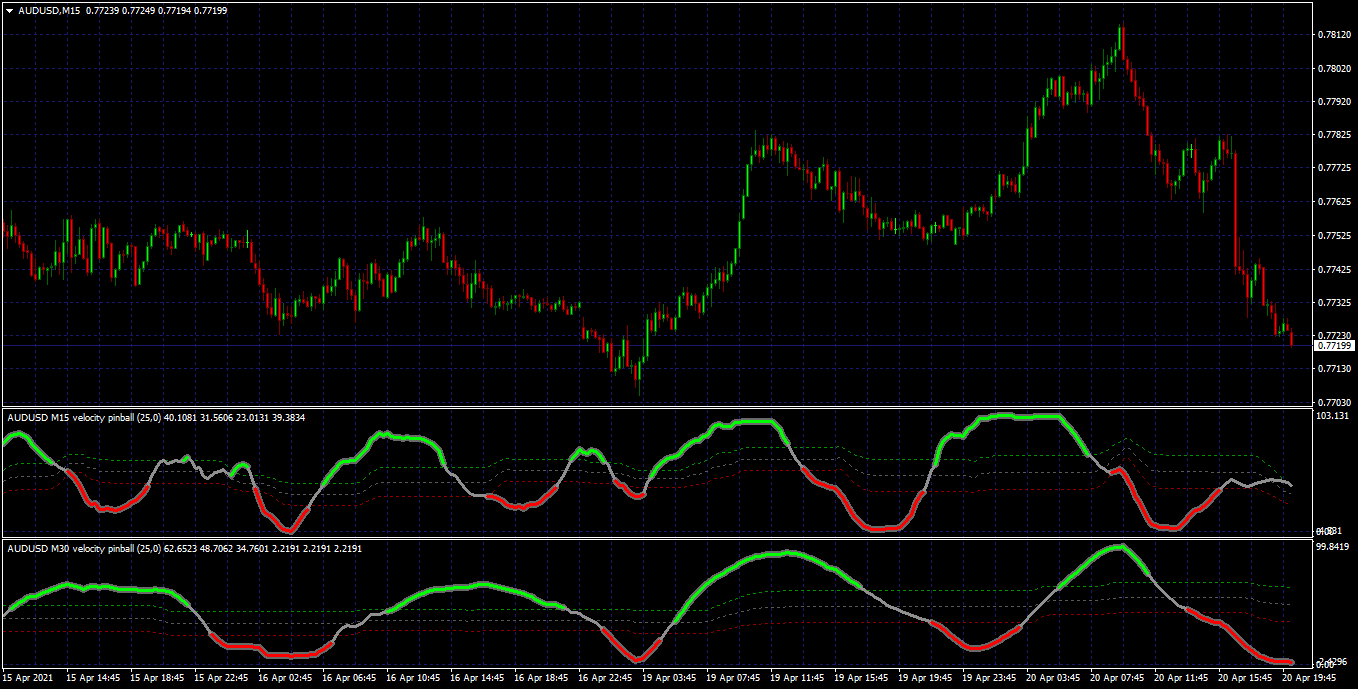Click the 0.78120 price scale label
1358x689 pixels.
pyautogui.click(x=1333, y=35)
